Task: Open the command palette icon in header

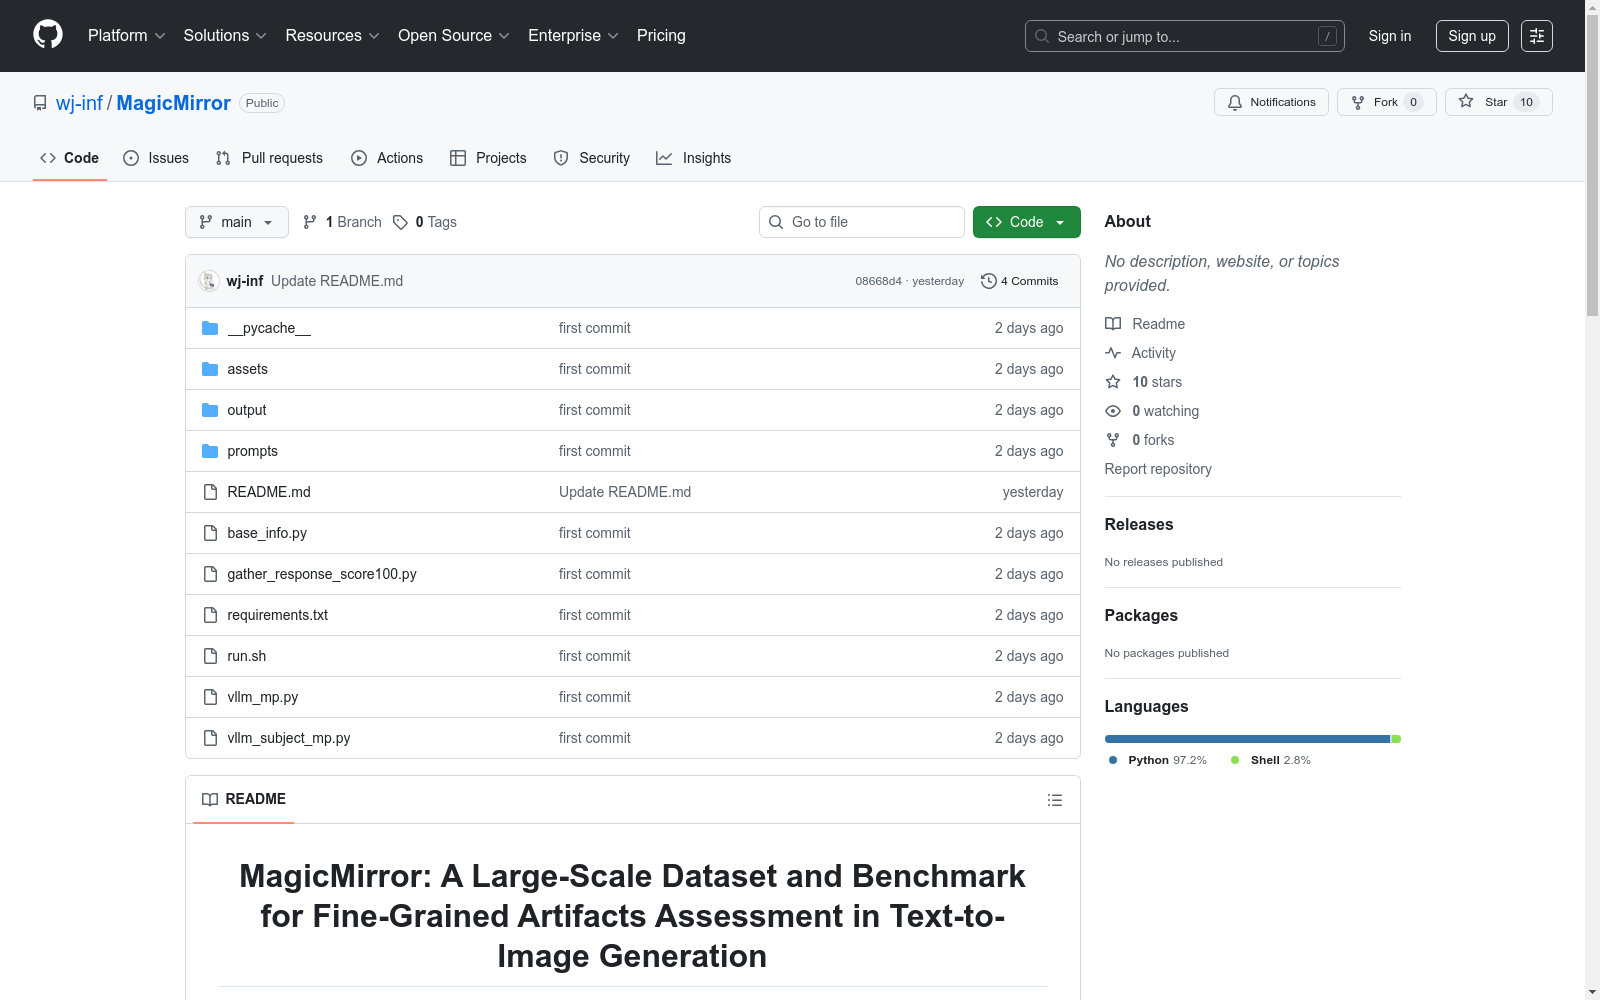Action: coord(1536,36)
